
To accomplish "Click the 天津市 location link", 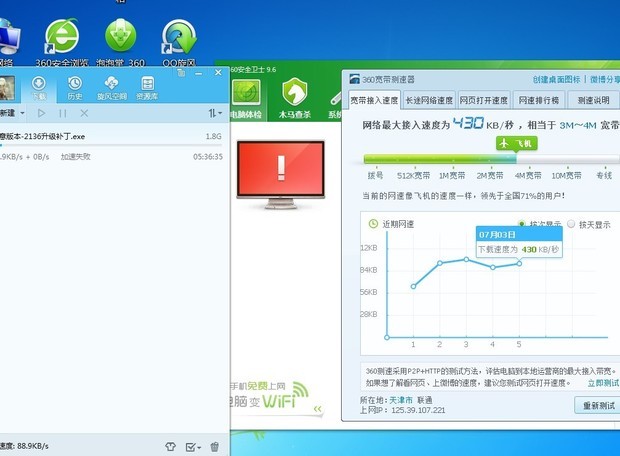I will [401, 400].
